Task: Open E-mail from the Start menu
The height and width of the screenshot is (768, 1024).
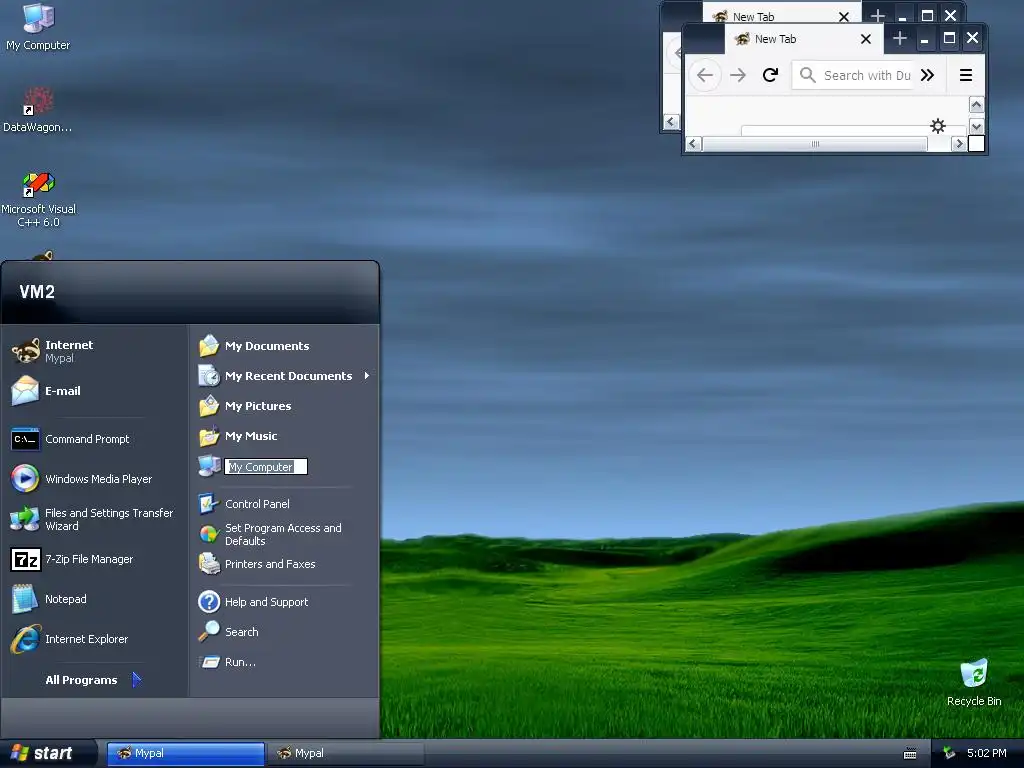Action: click(47, 391)
